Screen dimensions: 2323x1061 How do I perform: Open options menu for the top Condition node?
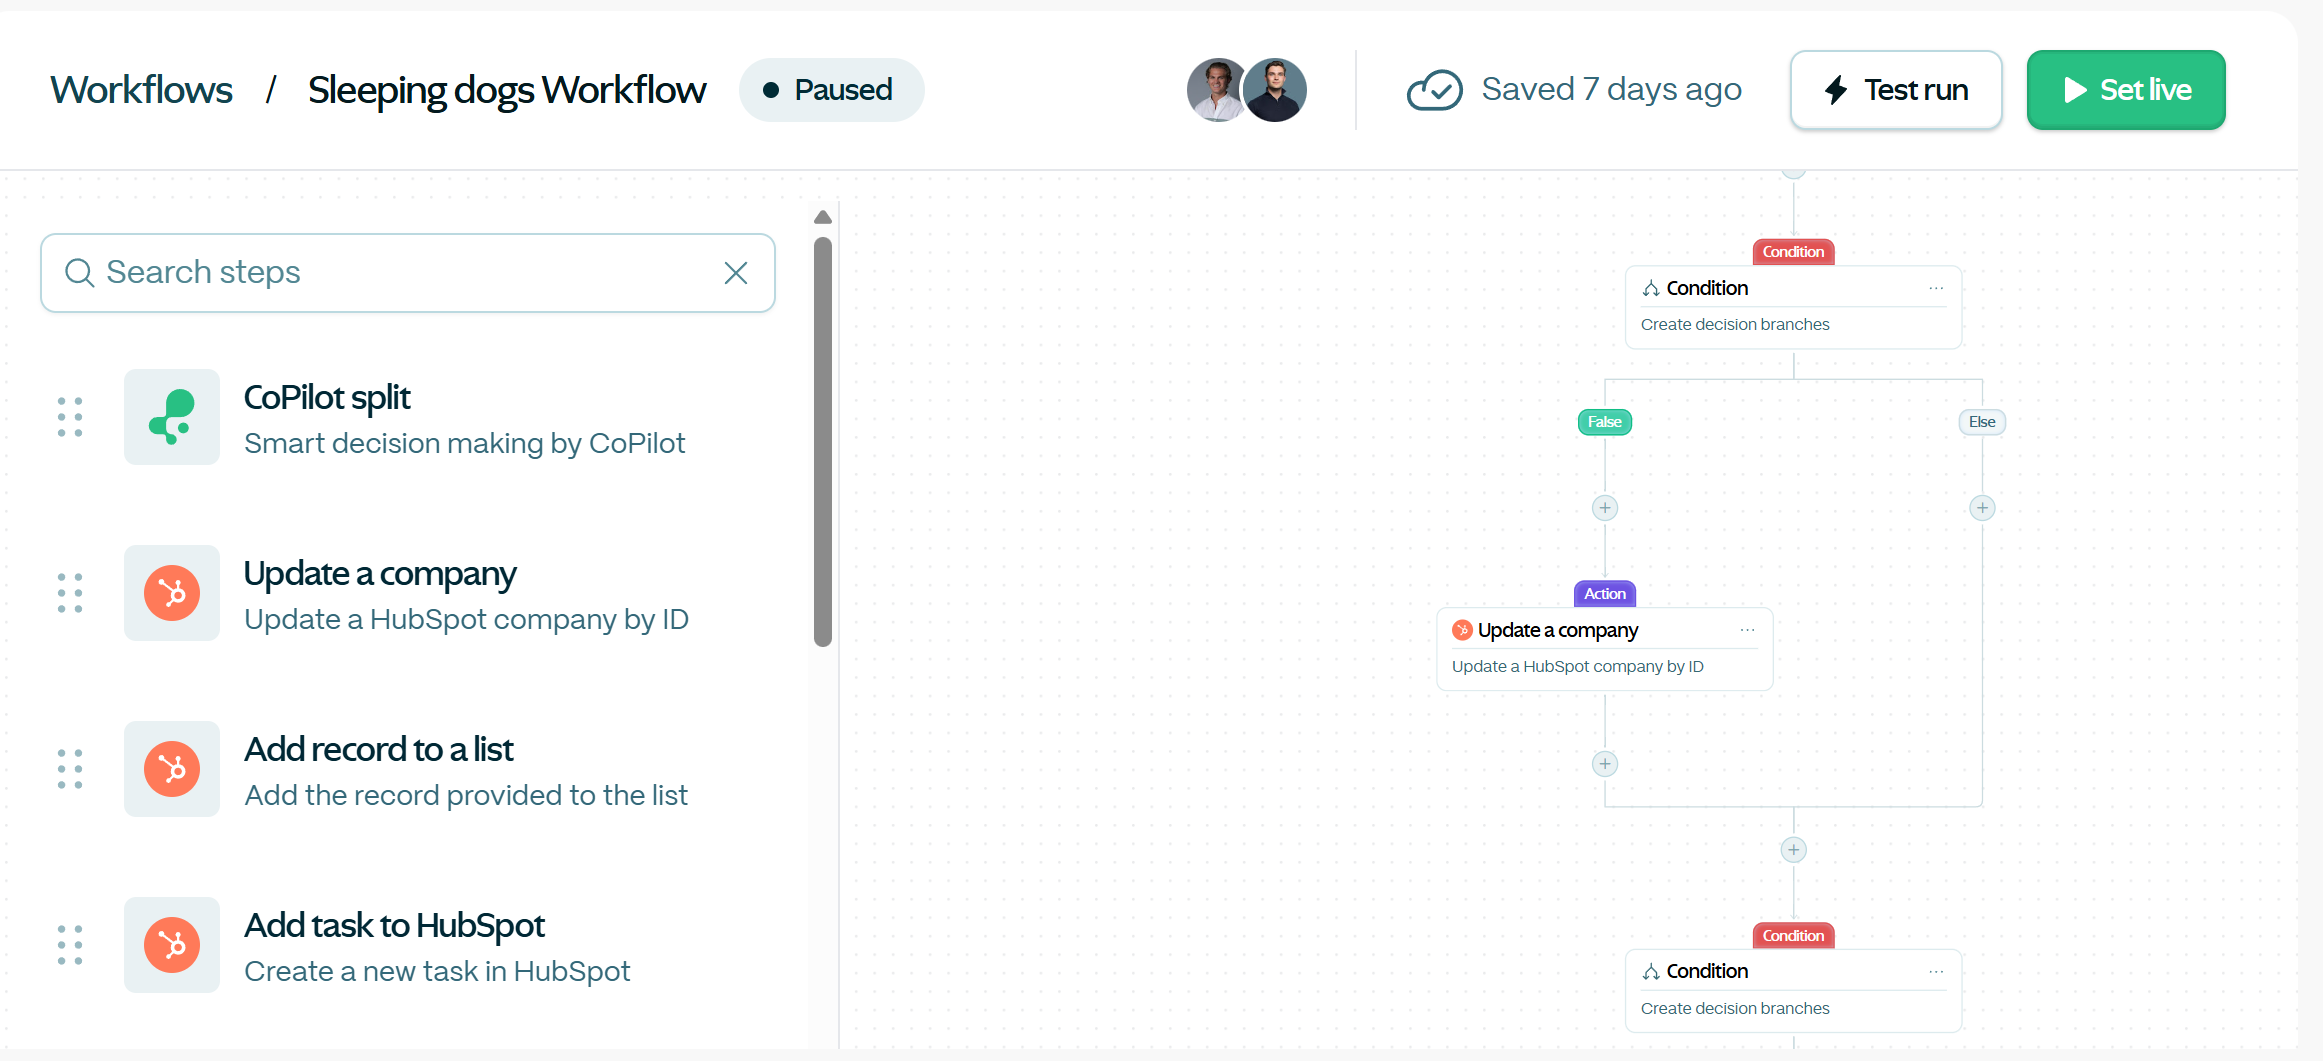1936,288
